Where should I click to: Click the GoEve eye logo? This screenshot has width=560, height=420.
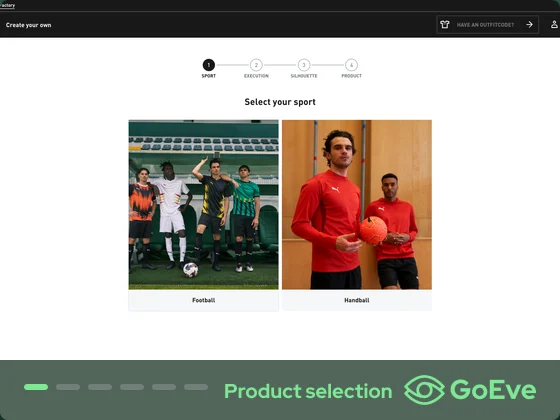point(424,390)
